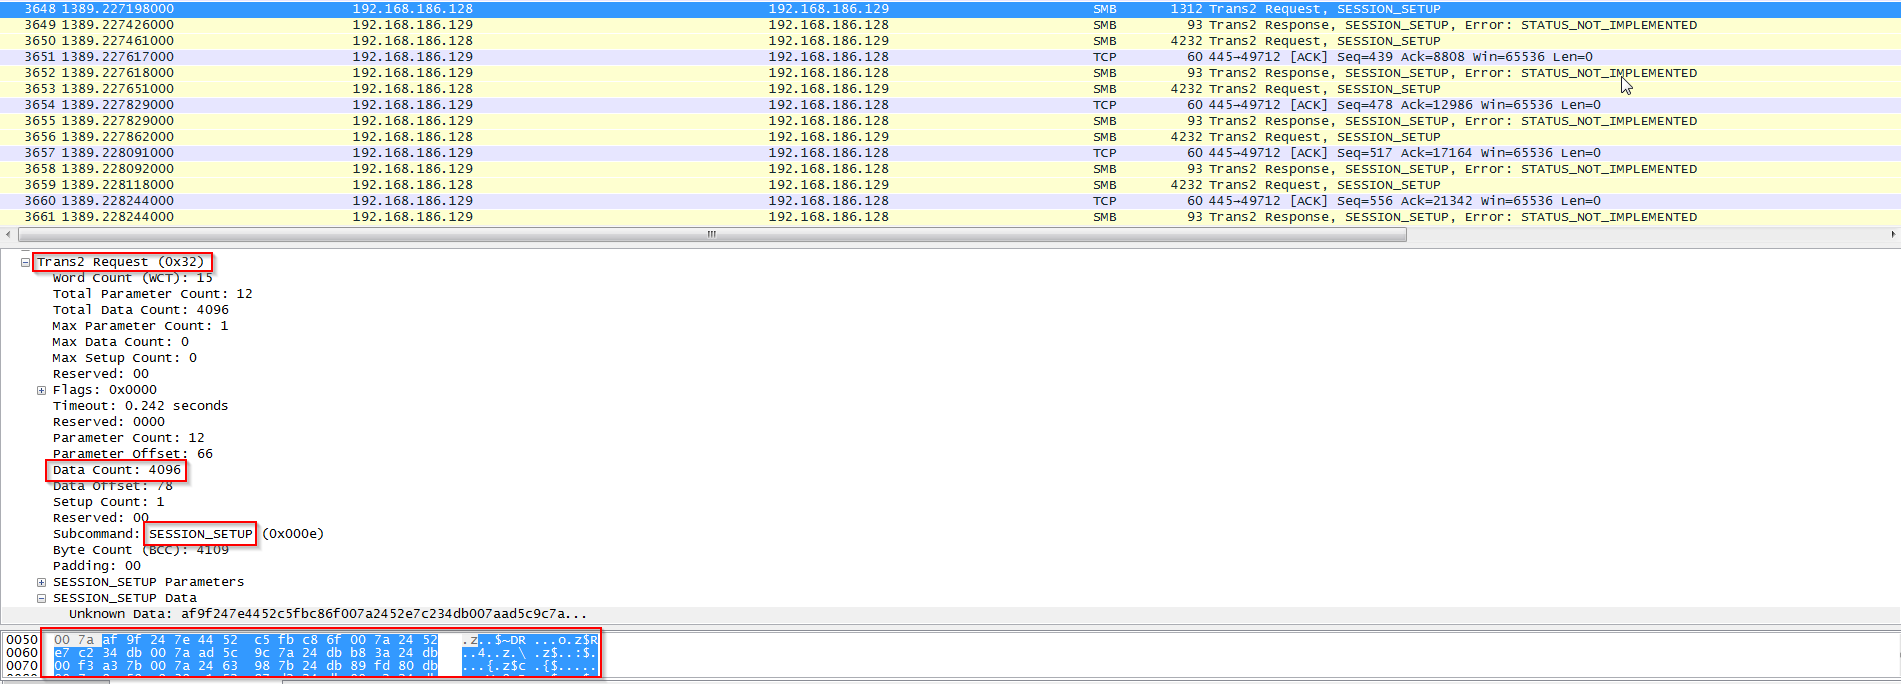Viewport: 1901px width, 684px height.
Task: Select the "Total Data Count: 4096" field
Action: pyautogui.click(x=141, y=310)
